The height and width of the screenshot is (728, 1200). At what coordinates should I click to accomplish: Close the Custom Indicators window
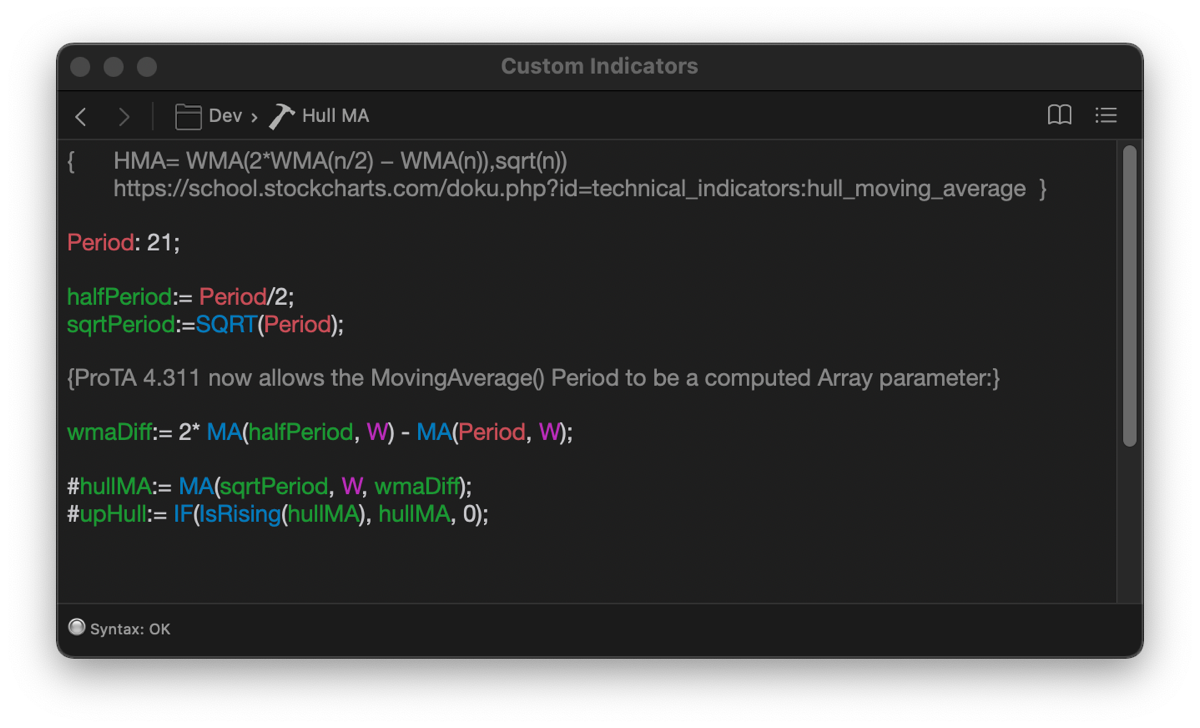click(x=81, y=67)
